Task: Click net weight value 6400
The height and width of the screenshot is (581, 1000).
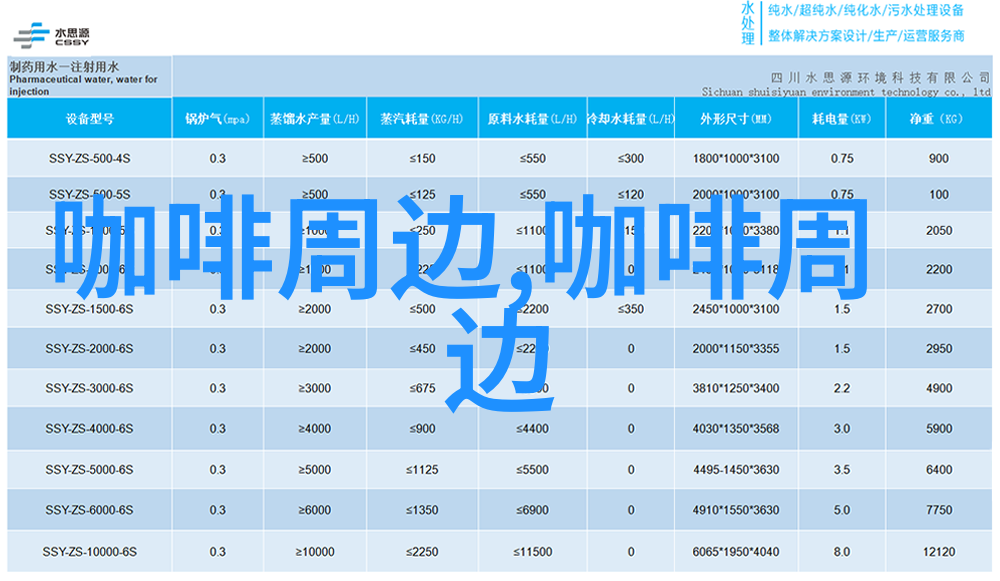Action: coord(939,470)
